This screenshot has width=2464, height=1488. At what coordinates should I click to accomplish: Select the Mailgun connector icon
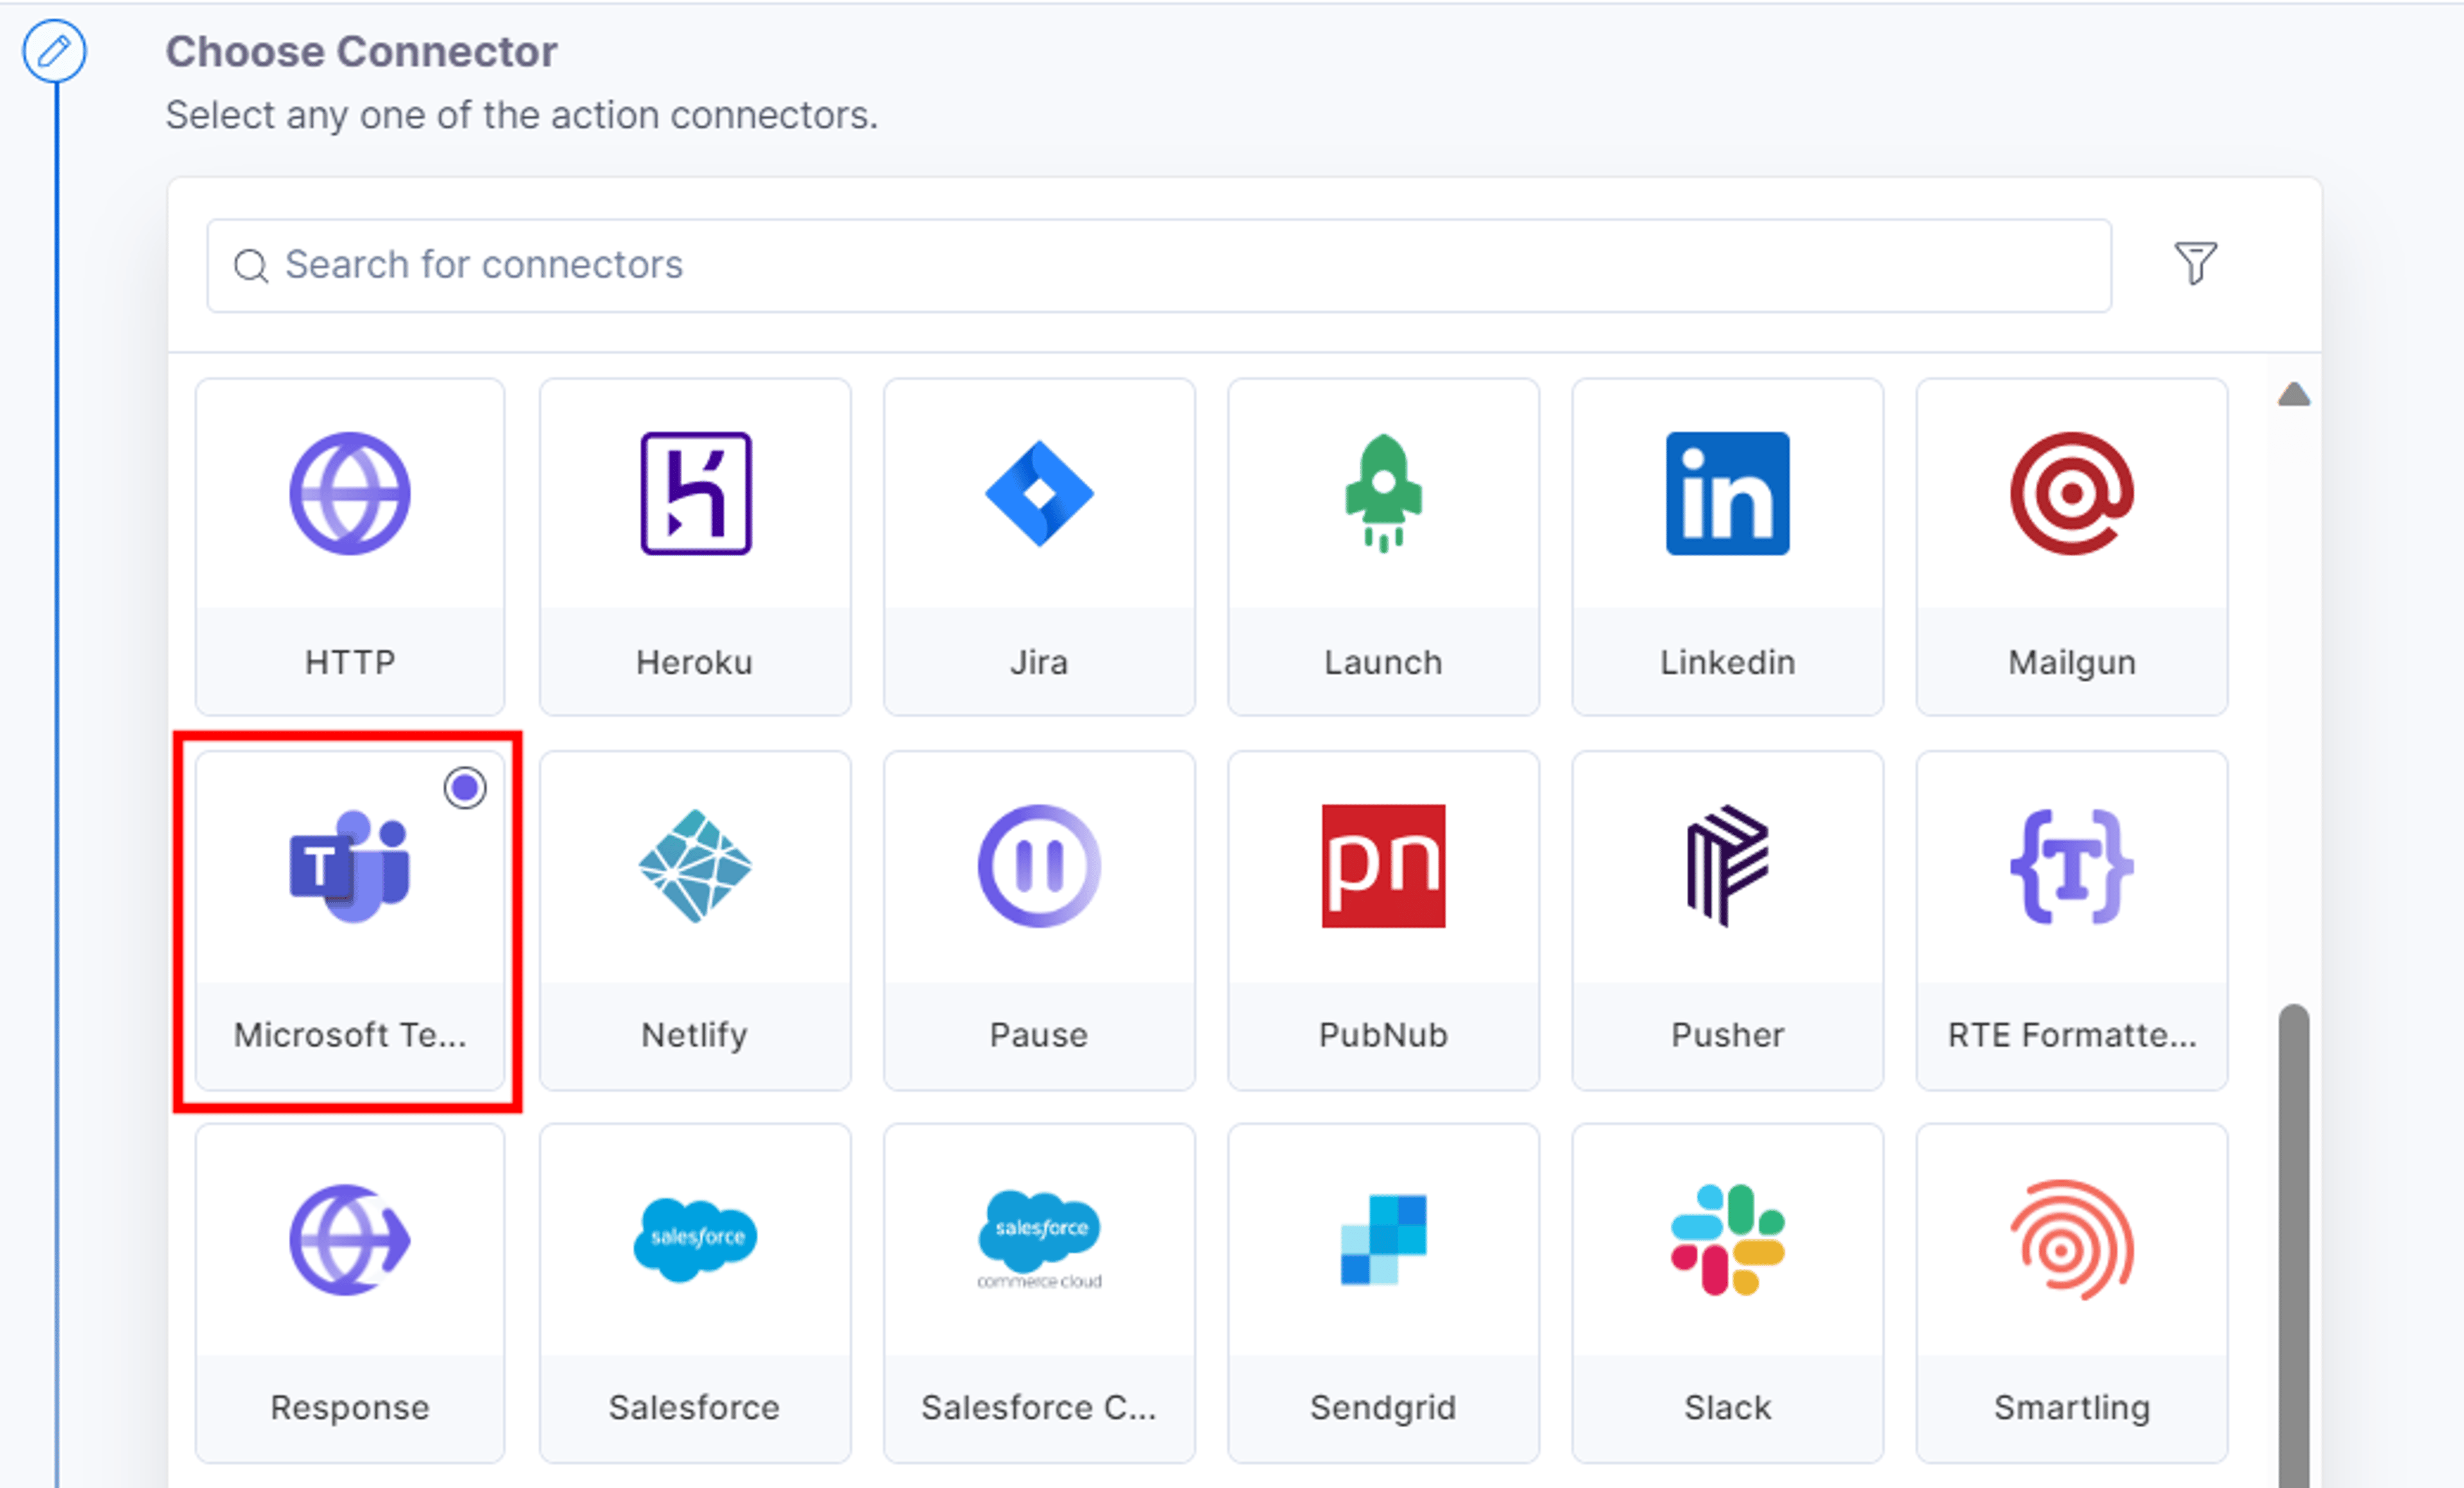coord(2072,494)
